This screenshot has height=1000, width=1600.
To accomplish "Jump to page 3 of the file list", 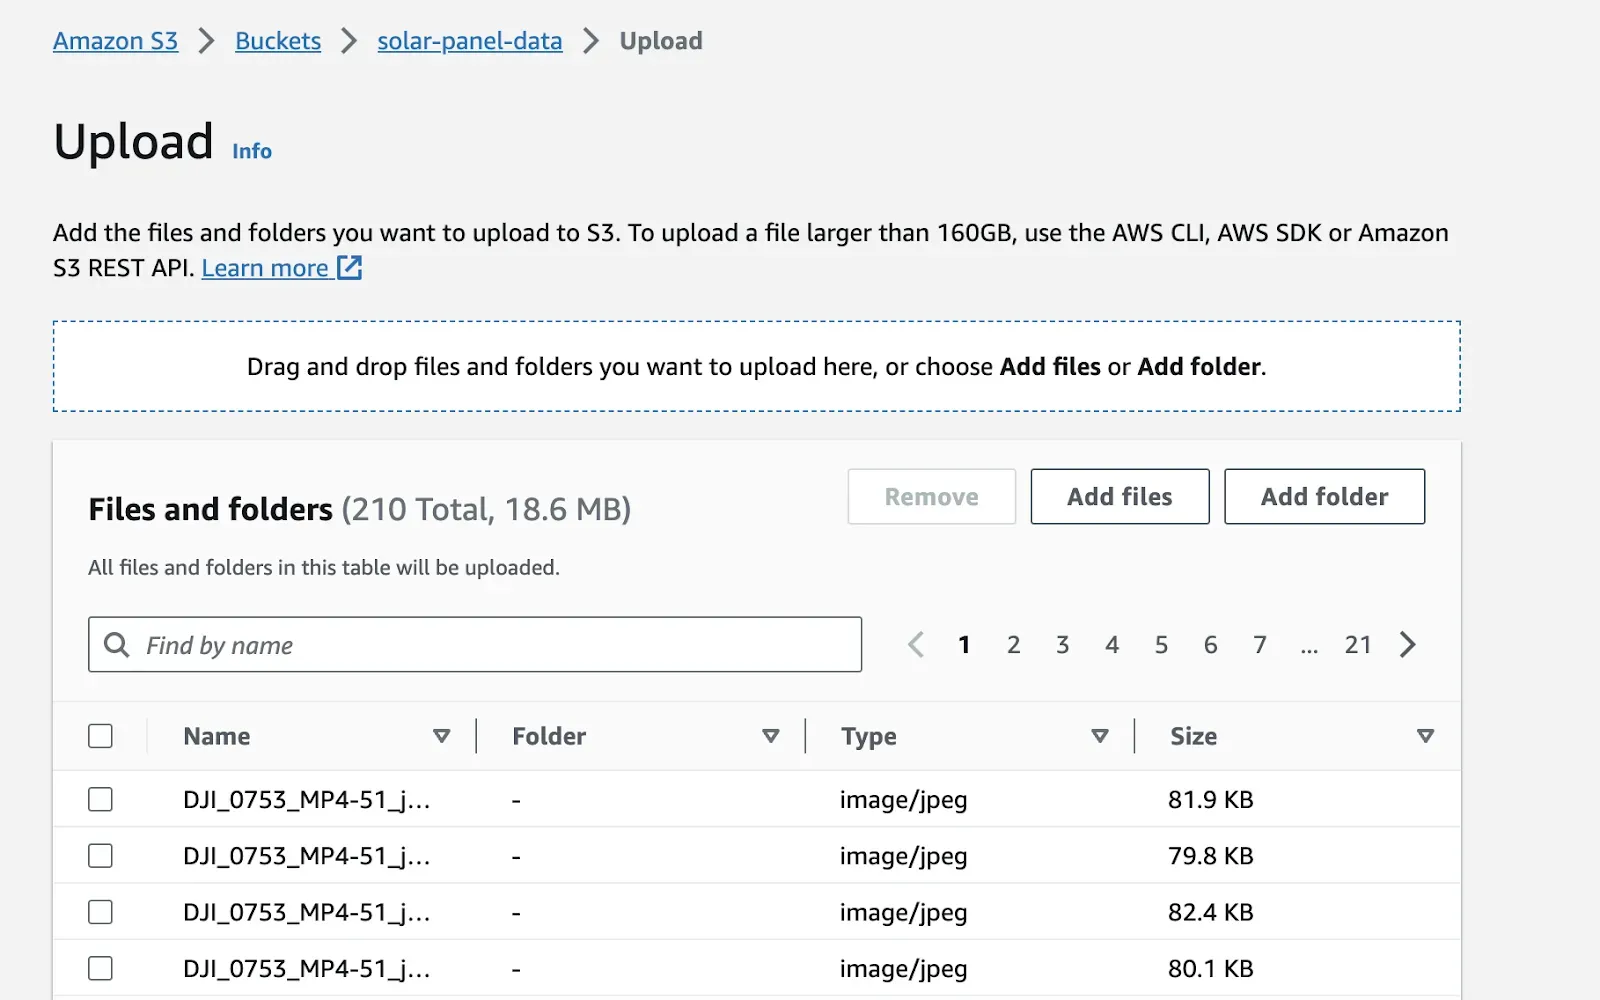I will [1063, 645].
